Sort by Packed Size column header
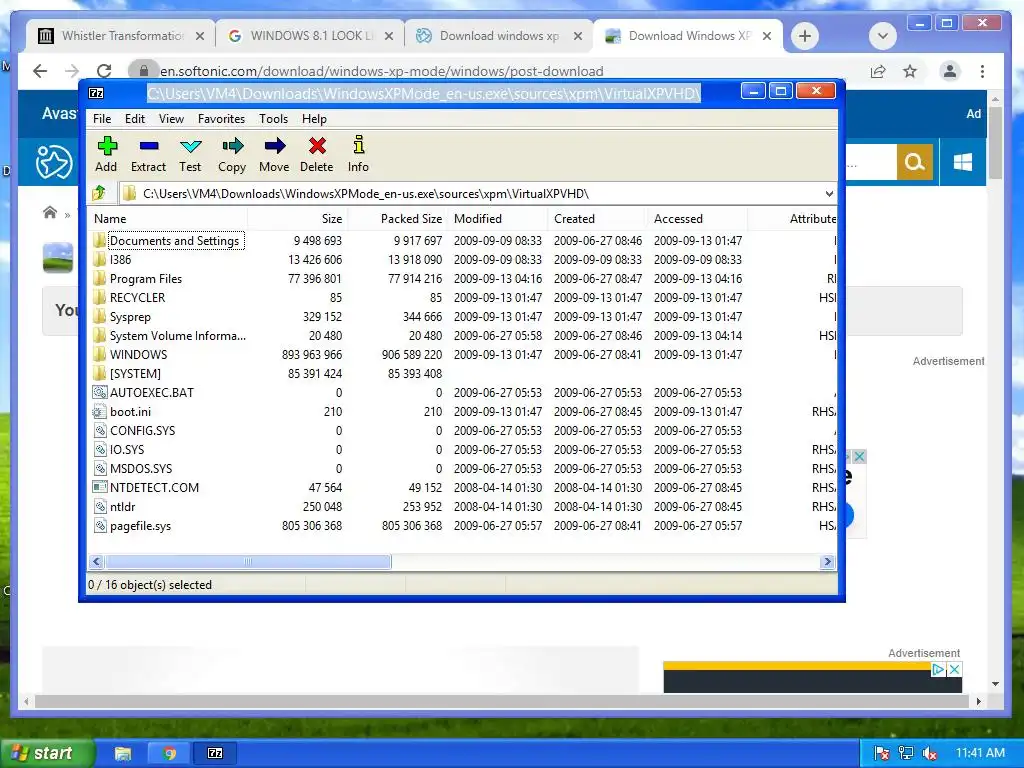Viewport: 1024px width, 768px height. (x=398, y=219)
